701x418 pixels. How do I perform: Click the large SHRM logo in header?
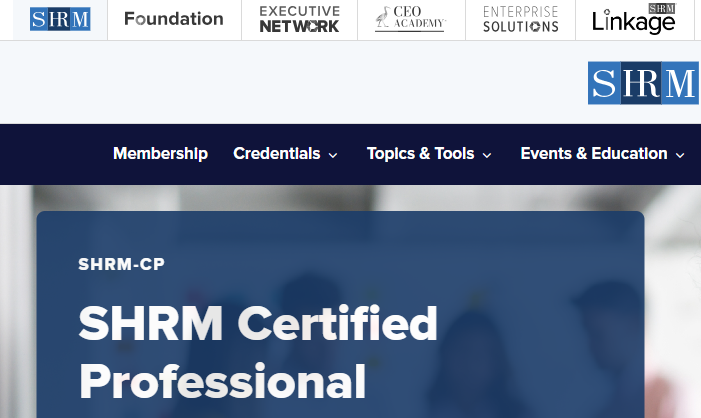click(x=643, y=83)
